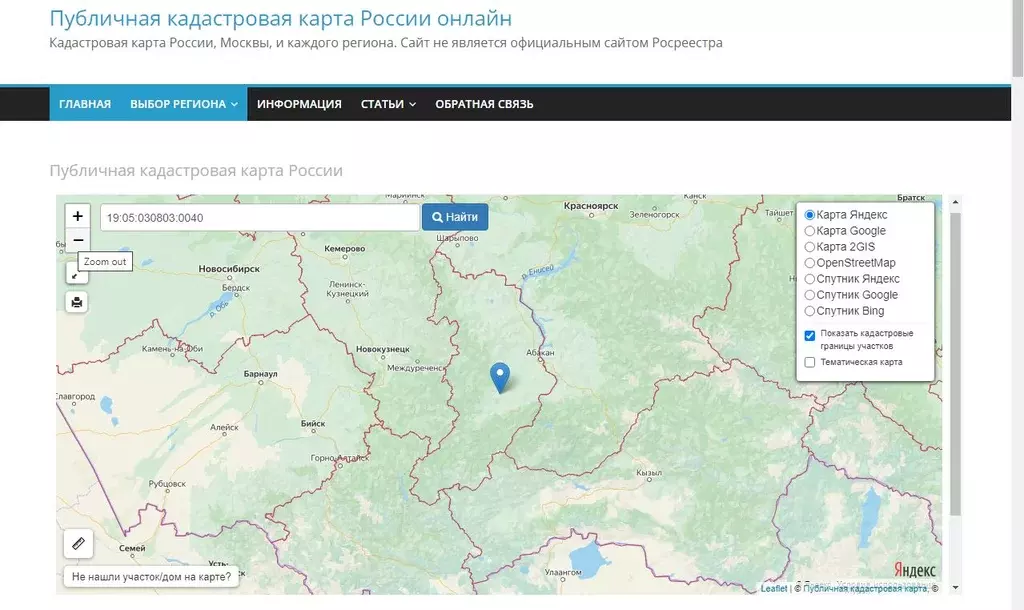Click the Новокузнецк city label on map
The height and width of the screenshot is (610, 1024).
tap(383, 349)
